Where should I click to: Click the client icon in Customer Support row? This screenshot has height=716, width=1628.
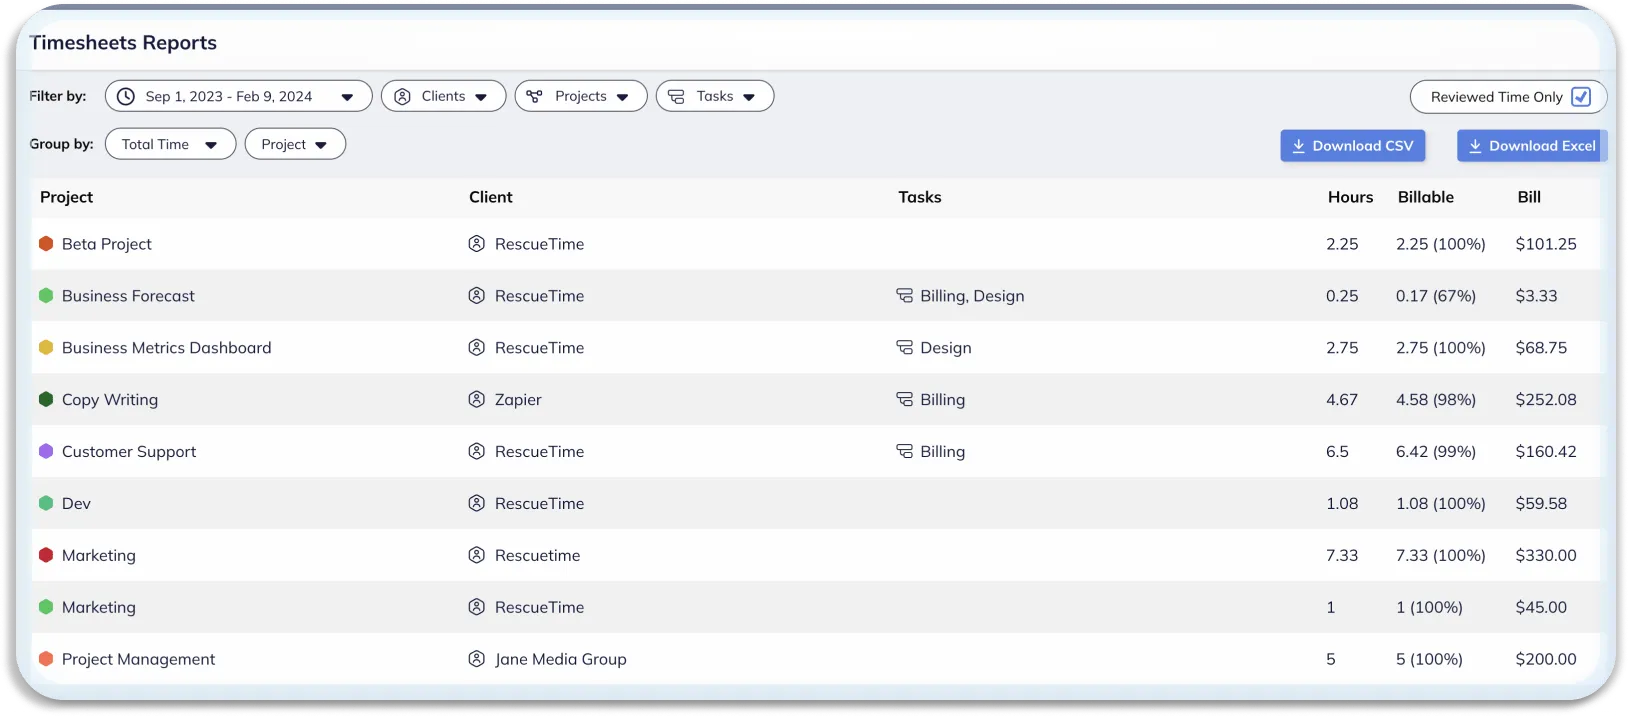point(477,451)
